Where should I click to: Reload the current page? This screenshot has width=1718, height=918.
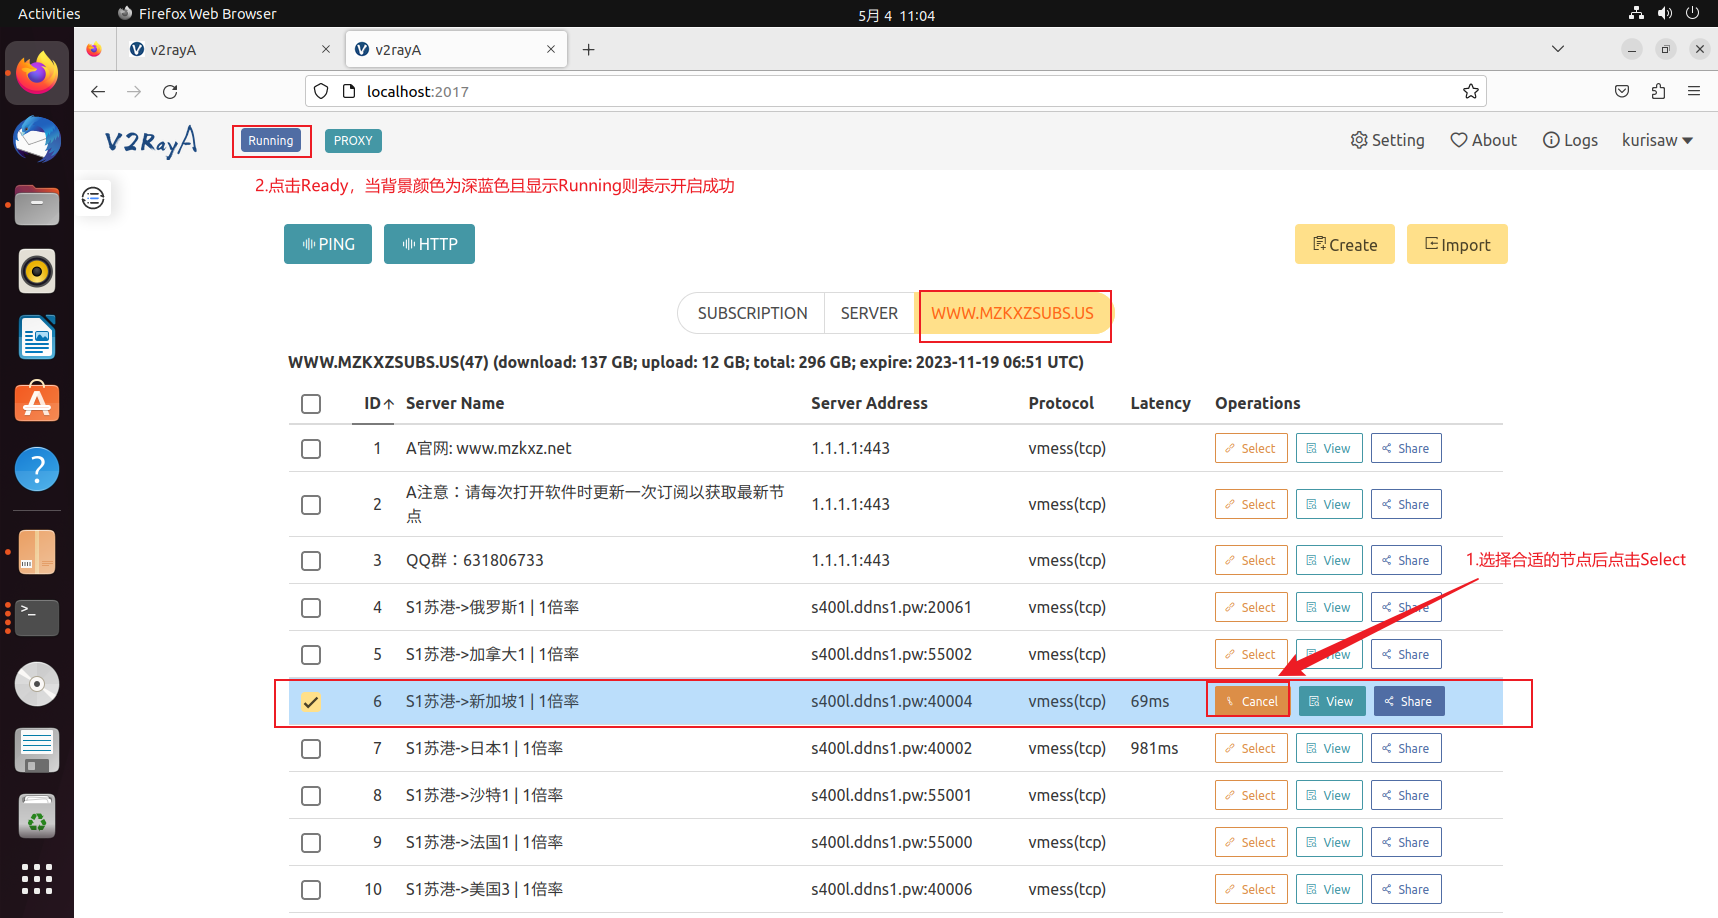(x=170, y=92)
